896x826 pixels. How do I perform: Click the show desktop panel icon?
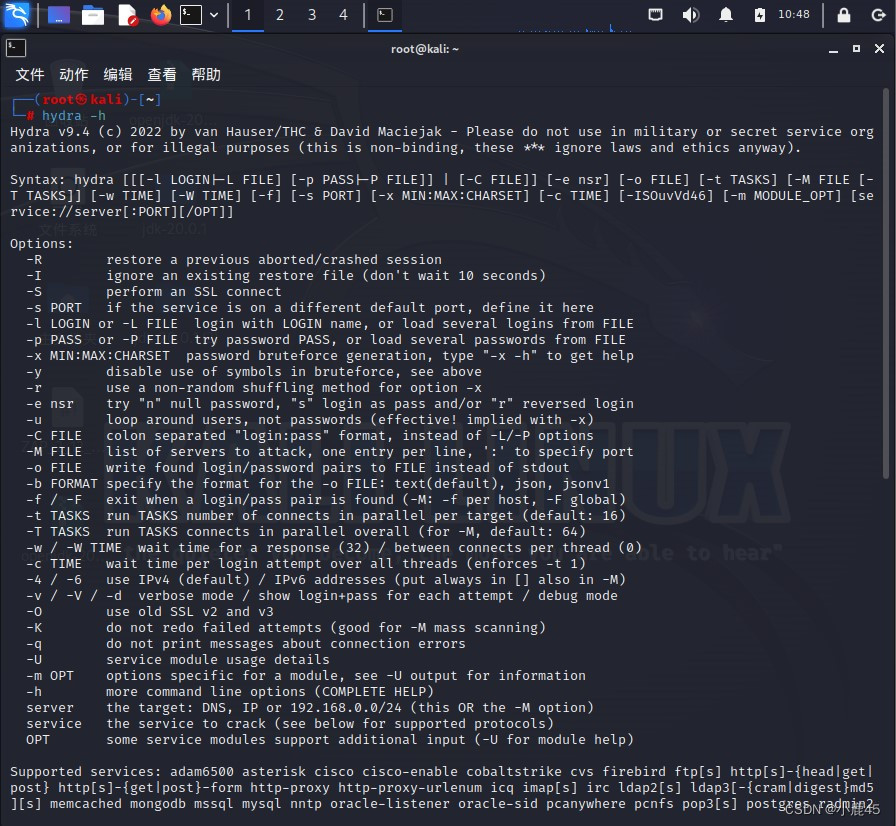(58, 15)
